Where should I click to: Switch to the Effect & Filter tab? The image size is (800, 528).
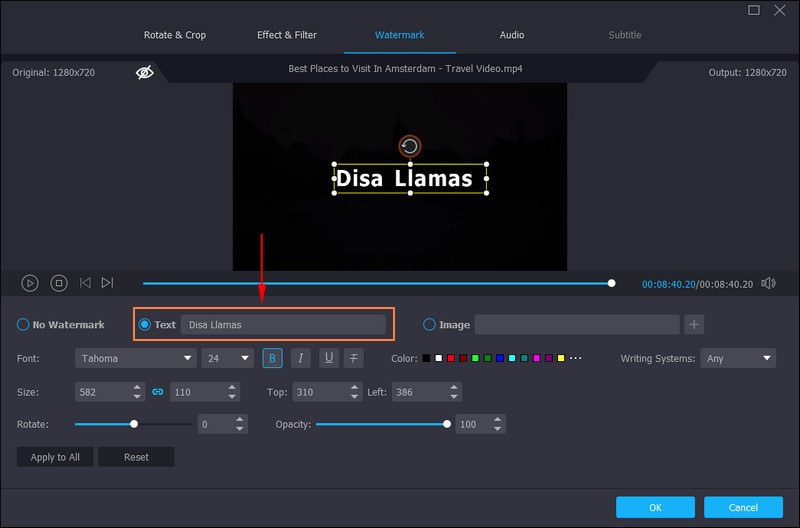tap(287, 35)
